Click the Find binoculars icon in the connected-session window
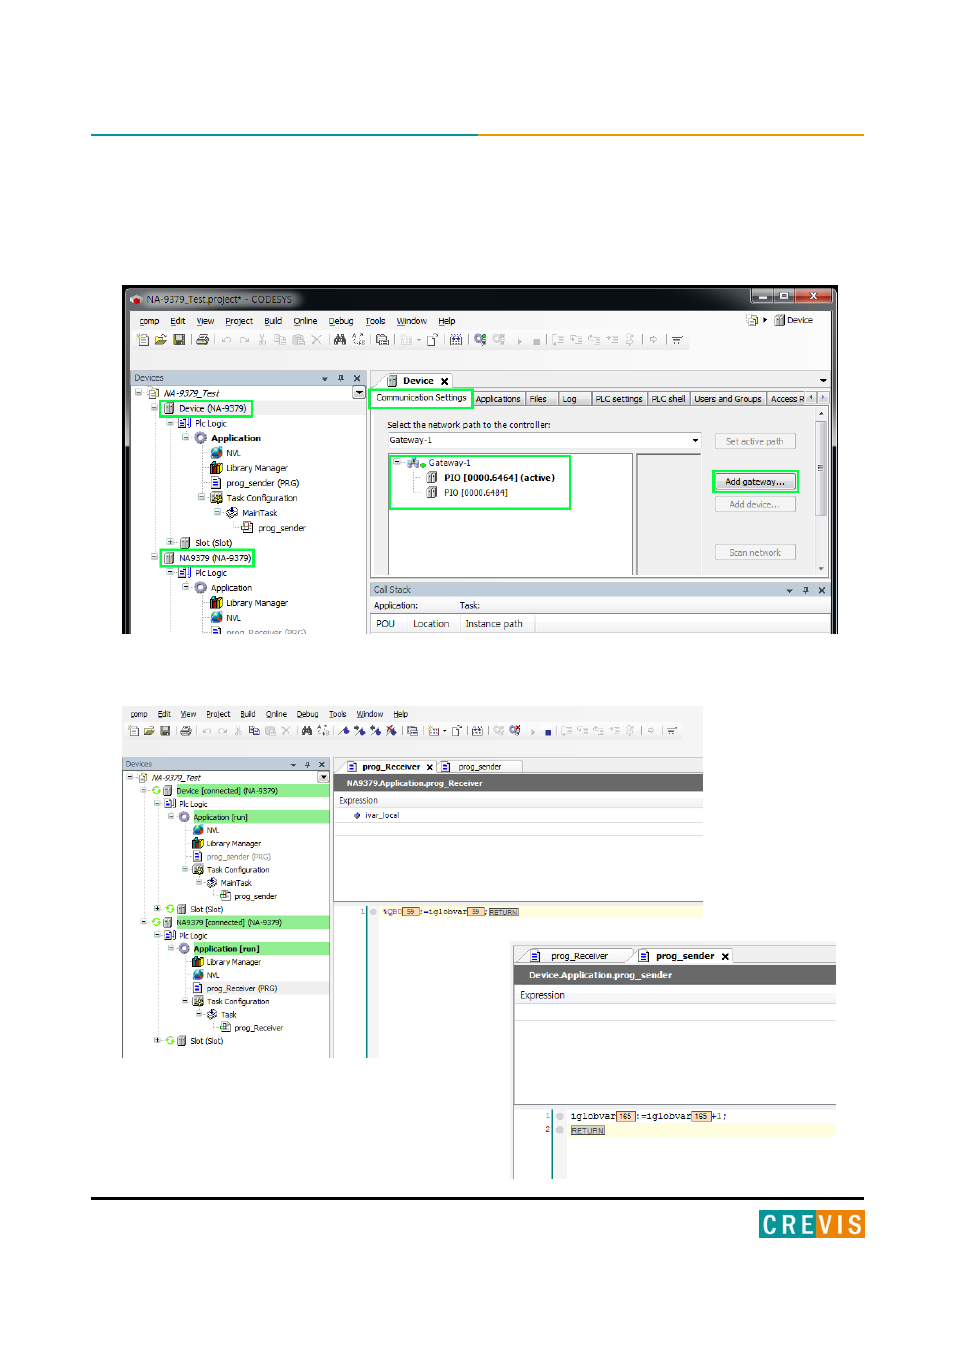This screenshot has height=1350, width=955. 306,731
